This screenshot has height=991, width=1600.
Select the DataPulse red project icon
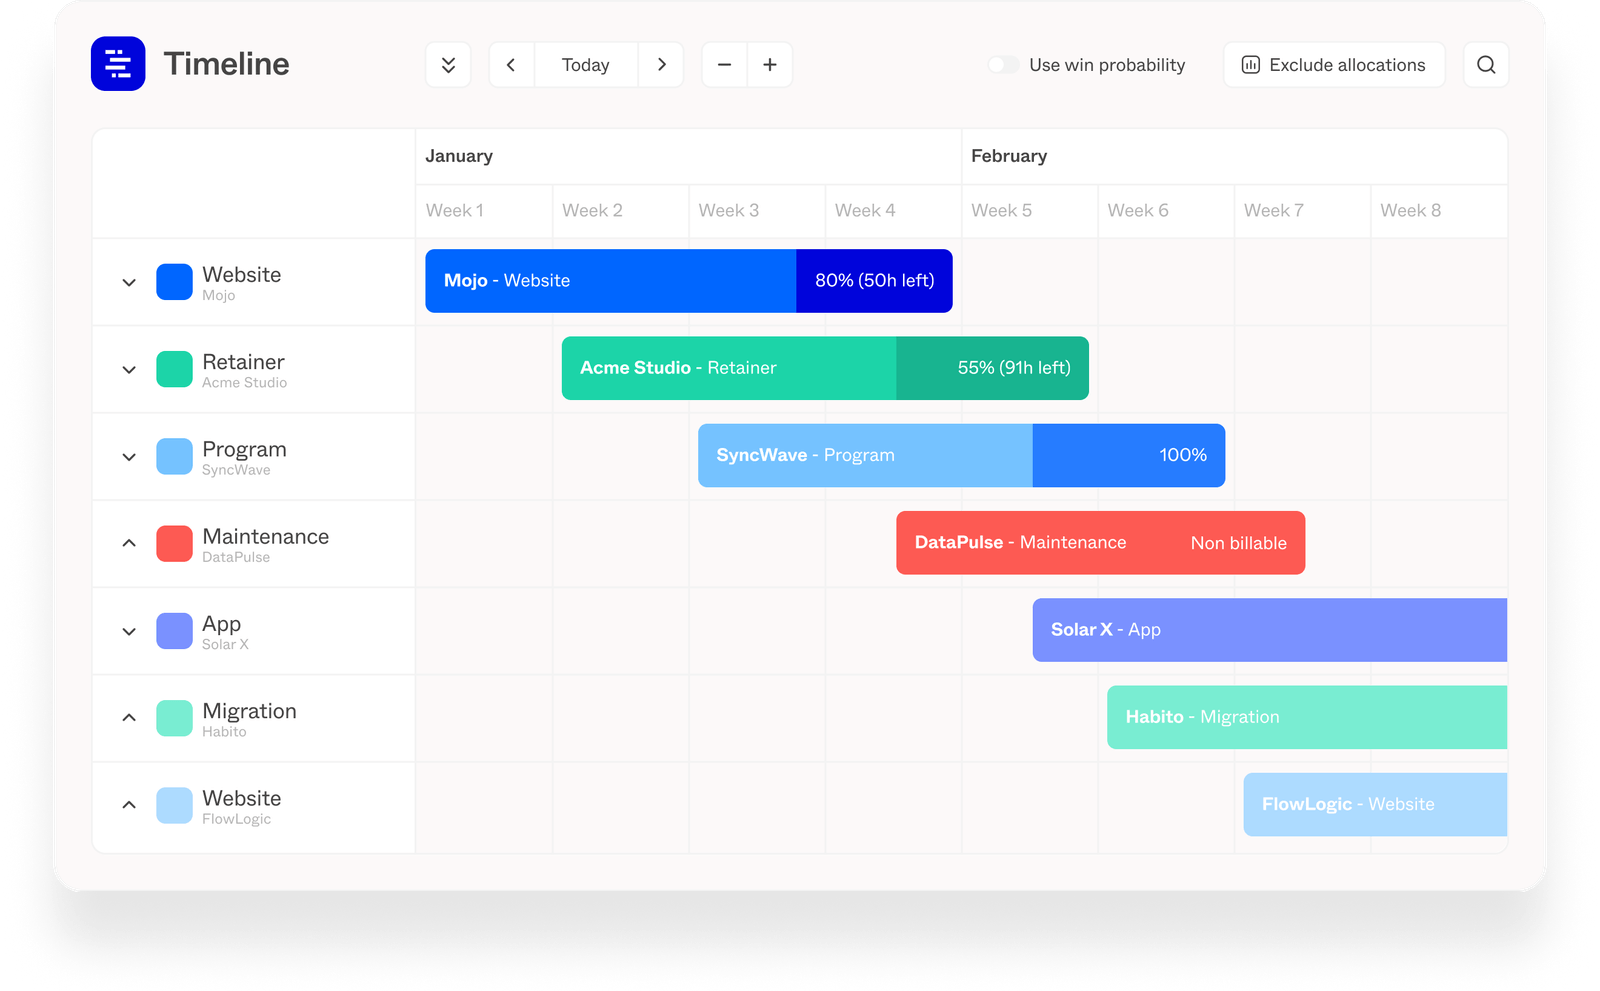coord(174,543)
